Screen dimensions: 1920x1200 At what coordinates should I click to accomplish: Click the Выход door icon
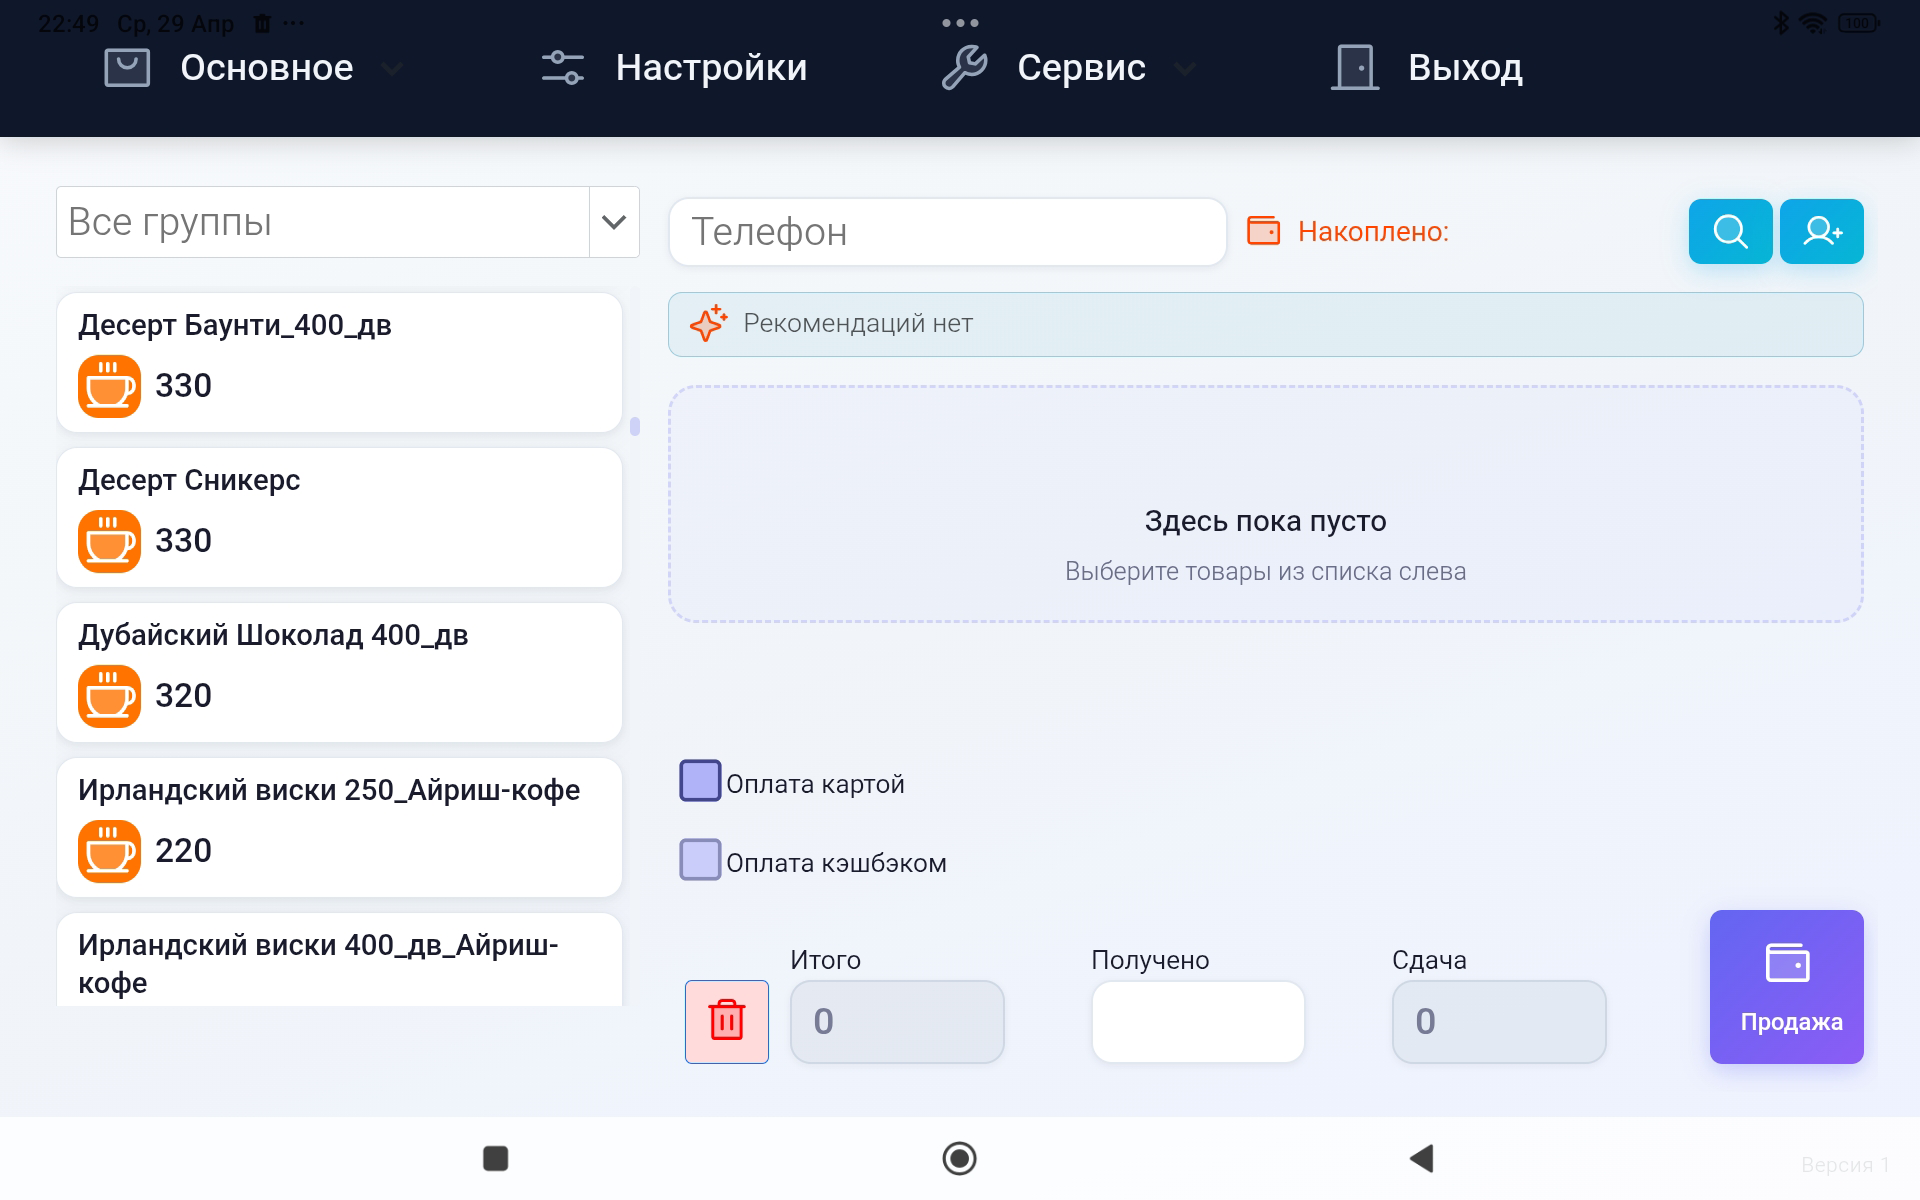[1355, 68]
